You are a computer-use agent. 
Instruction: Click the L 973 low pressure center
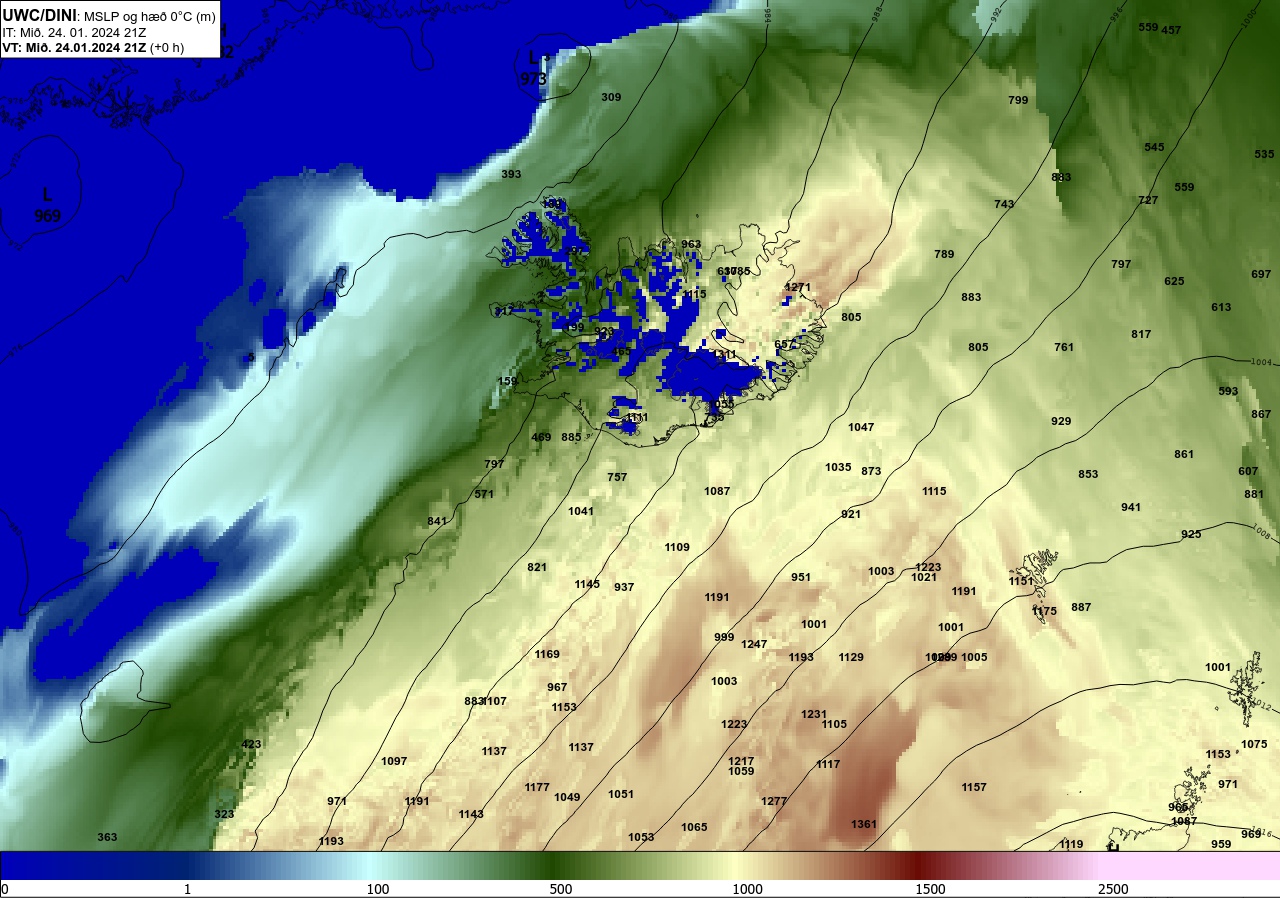tap(535, 67)
